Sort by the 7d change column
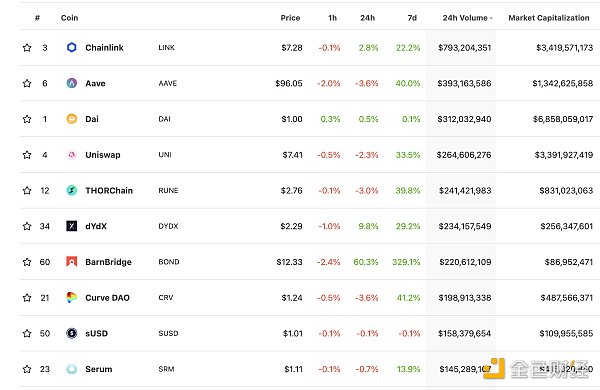The width and height of the screenshot is (600, 390). [412, 18]
